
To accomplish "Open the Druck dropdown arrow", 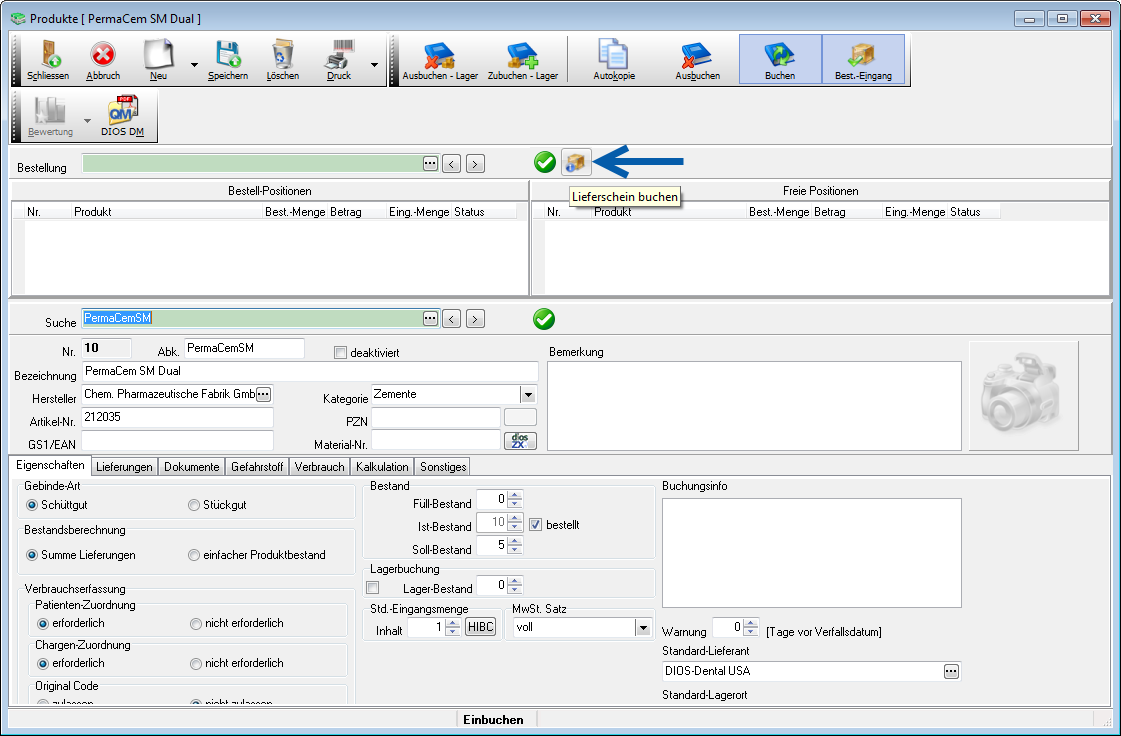I will coord(374,64).
